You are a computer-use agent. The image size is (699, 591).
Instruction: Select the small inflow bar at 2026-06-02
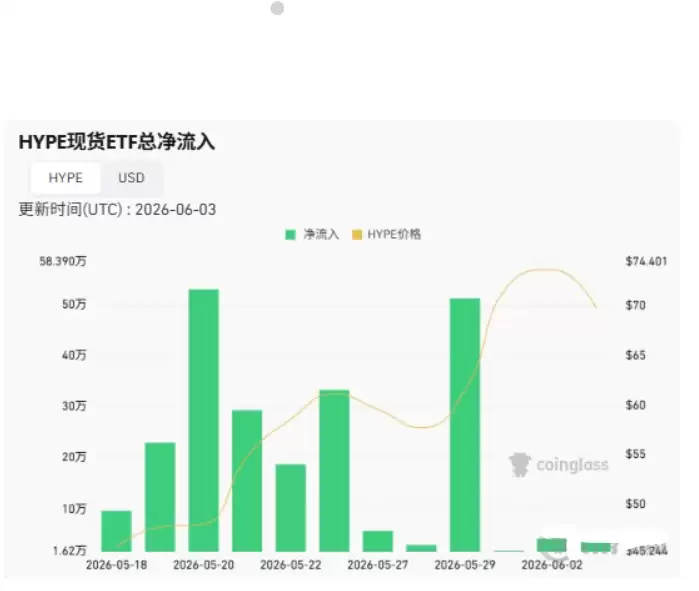click(x=552, y=545)
